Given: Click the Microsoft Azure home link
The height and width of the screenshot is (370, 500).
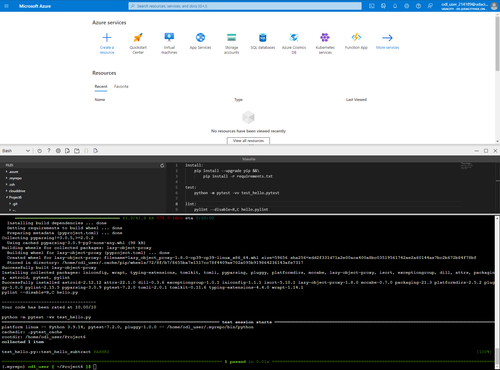Looking at the screenshot, I should [x=35, y=6].
